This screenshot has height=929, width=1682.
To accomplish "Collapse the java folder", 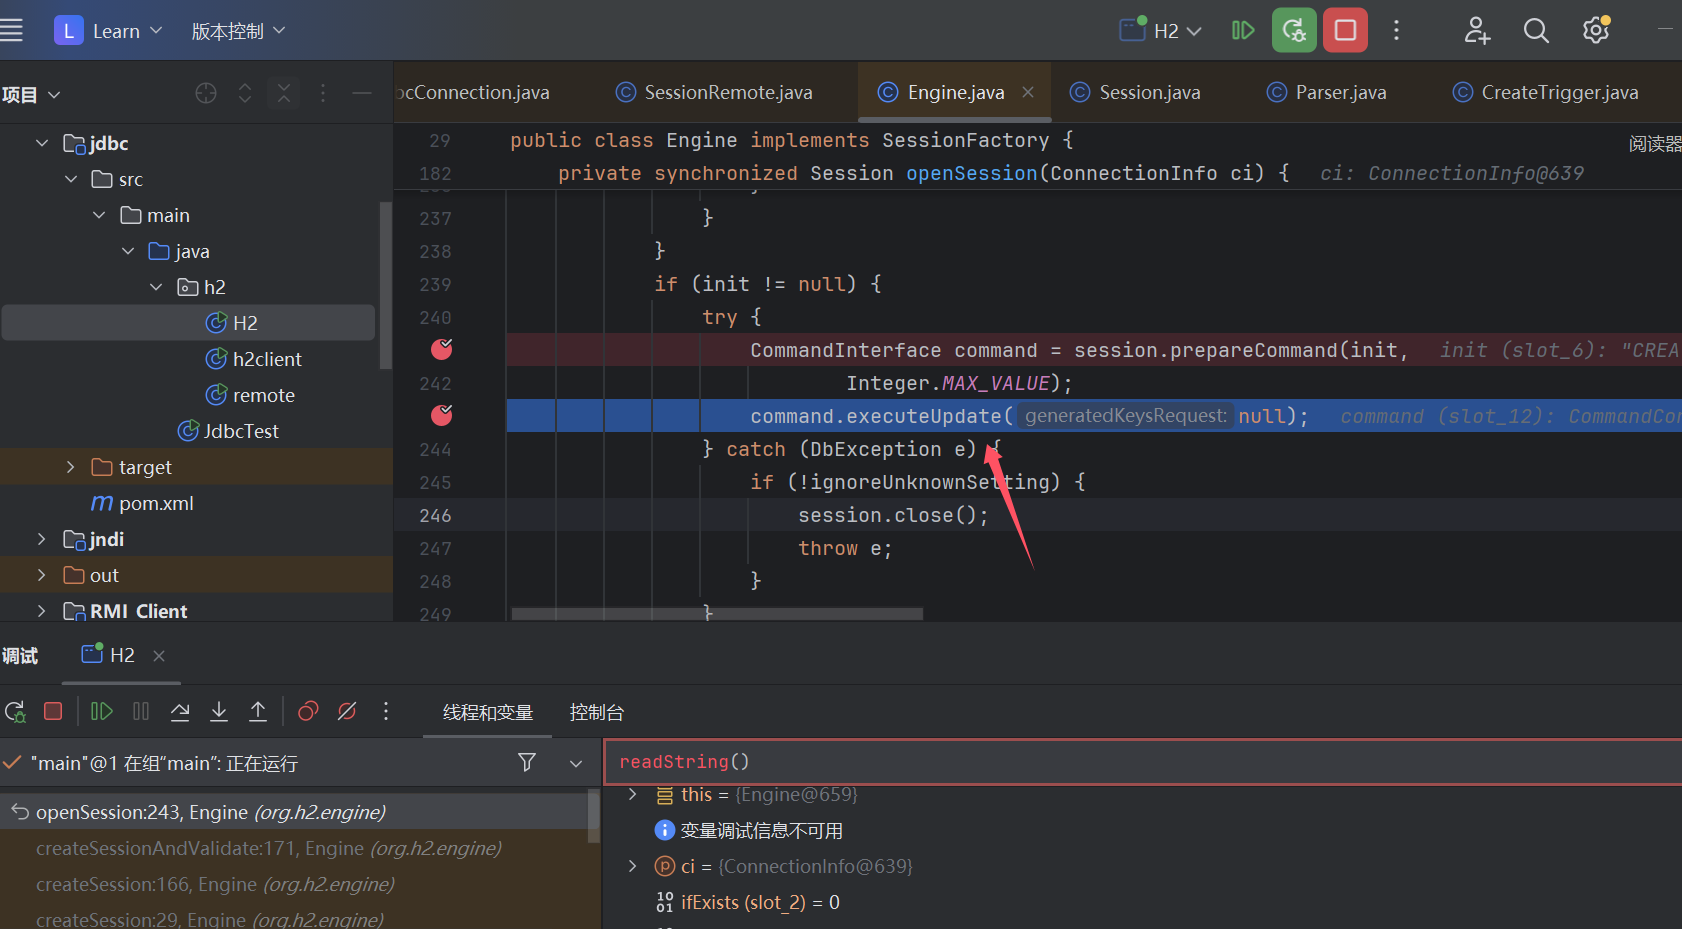I will 128,251.
